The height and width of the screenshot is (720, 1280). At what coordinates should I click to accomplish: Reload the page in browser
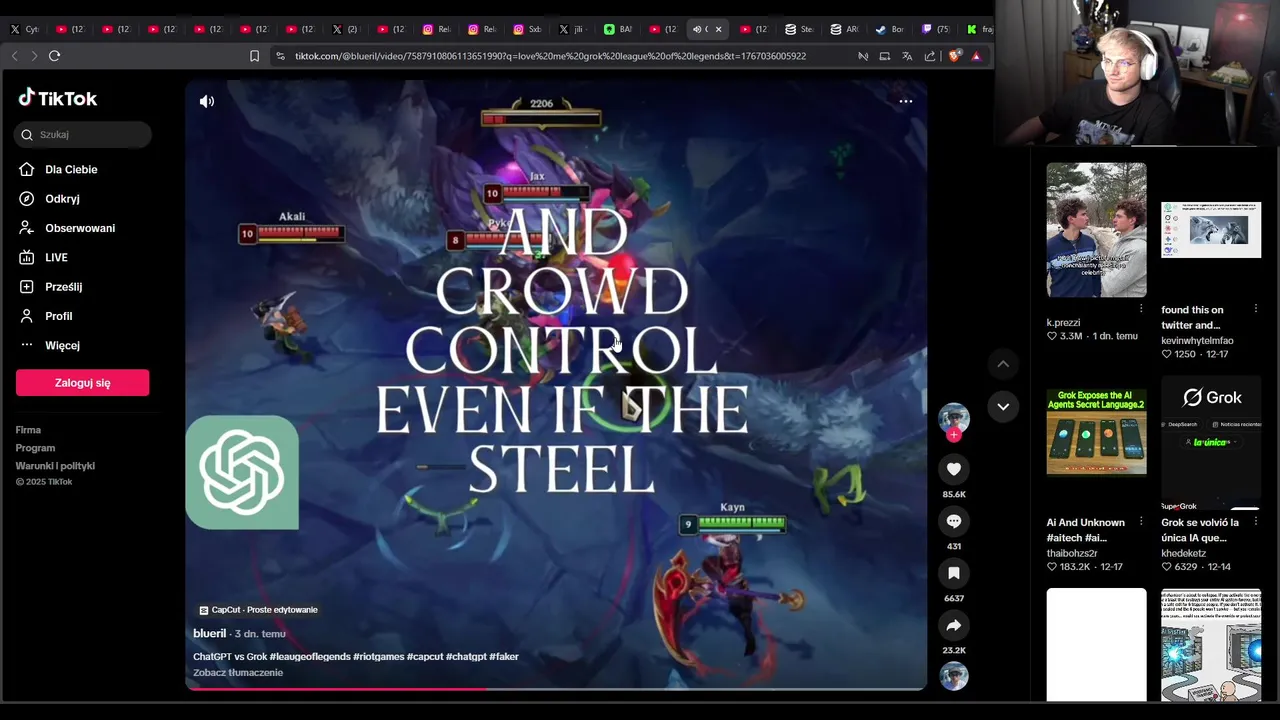[54, 56]
